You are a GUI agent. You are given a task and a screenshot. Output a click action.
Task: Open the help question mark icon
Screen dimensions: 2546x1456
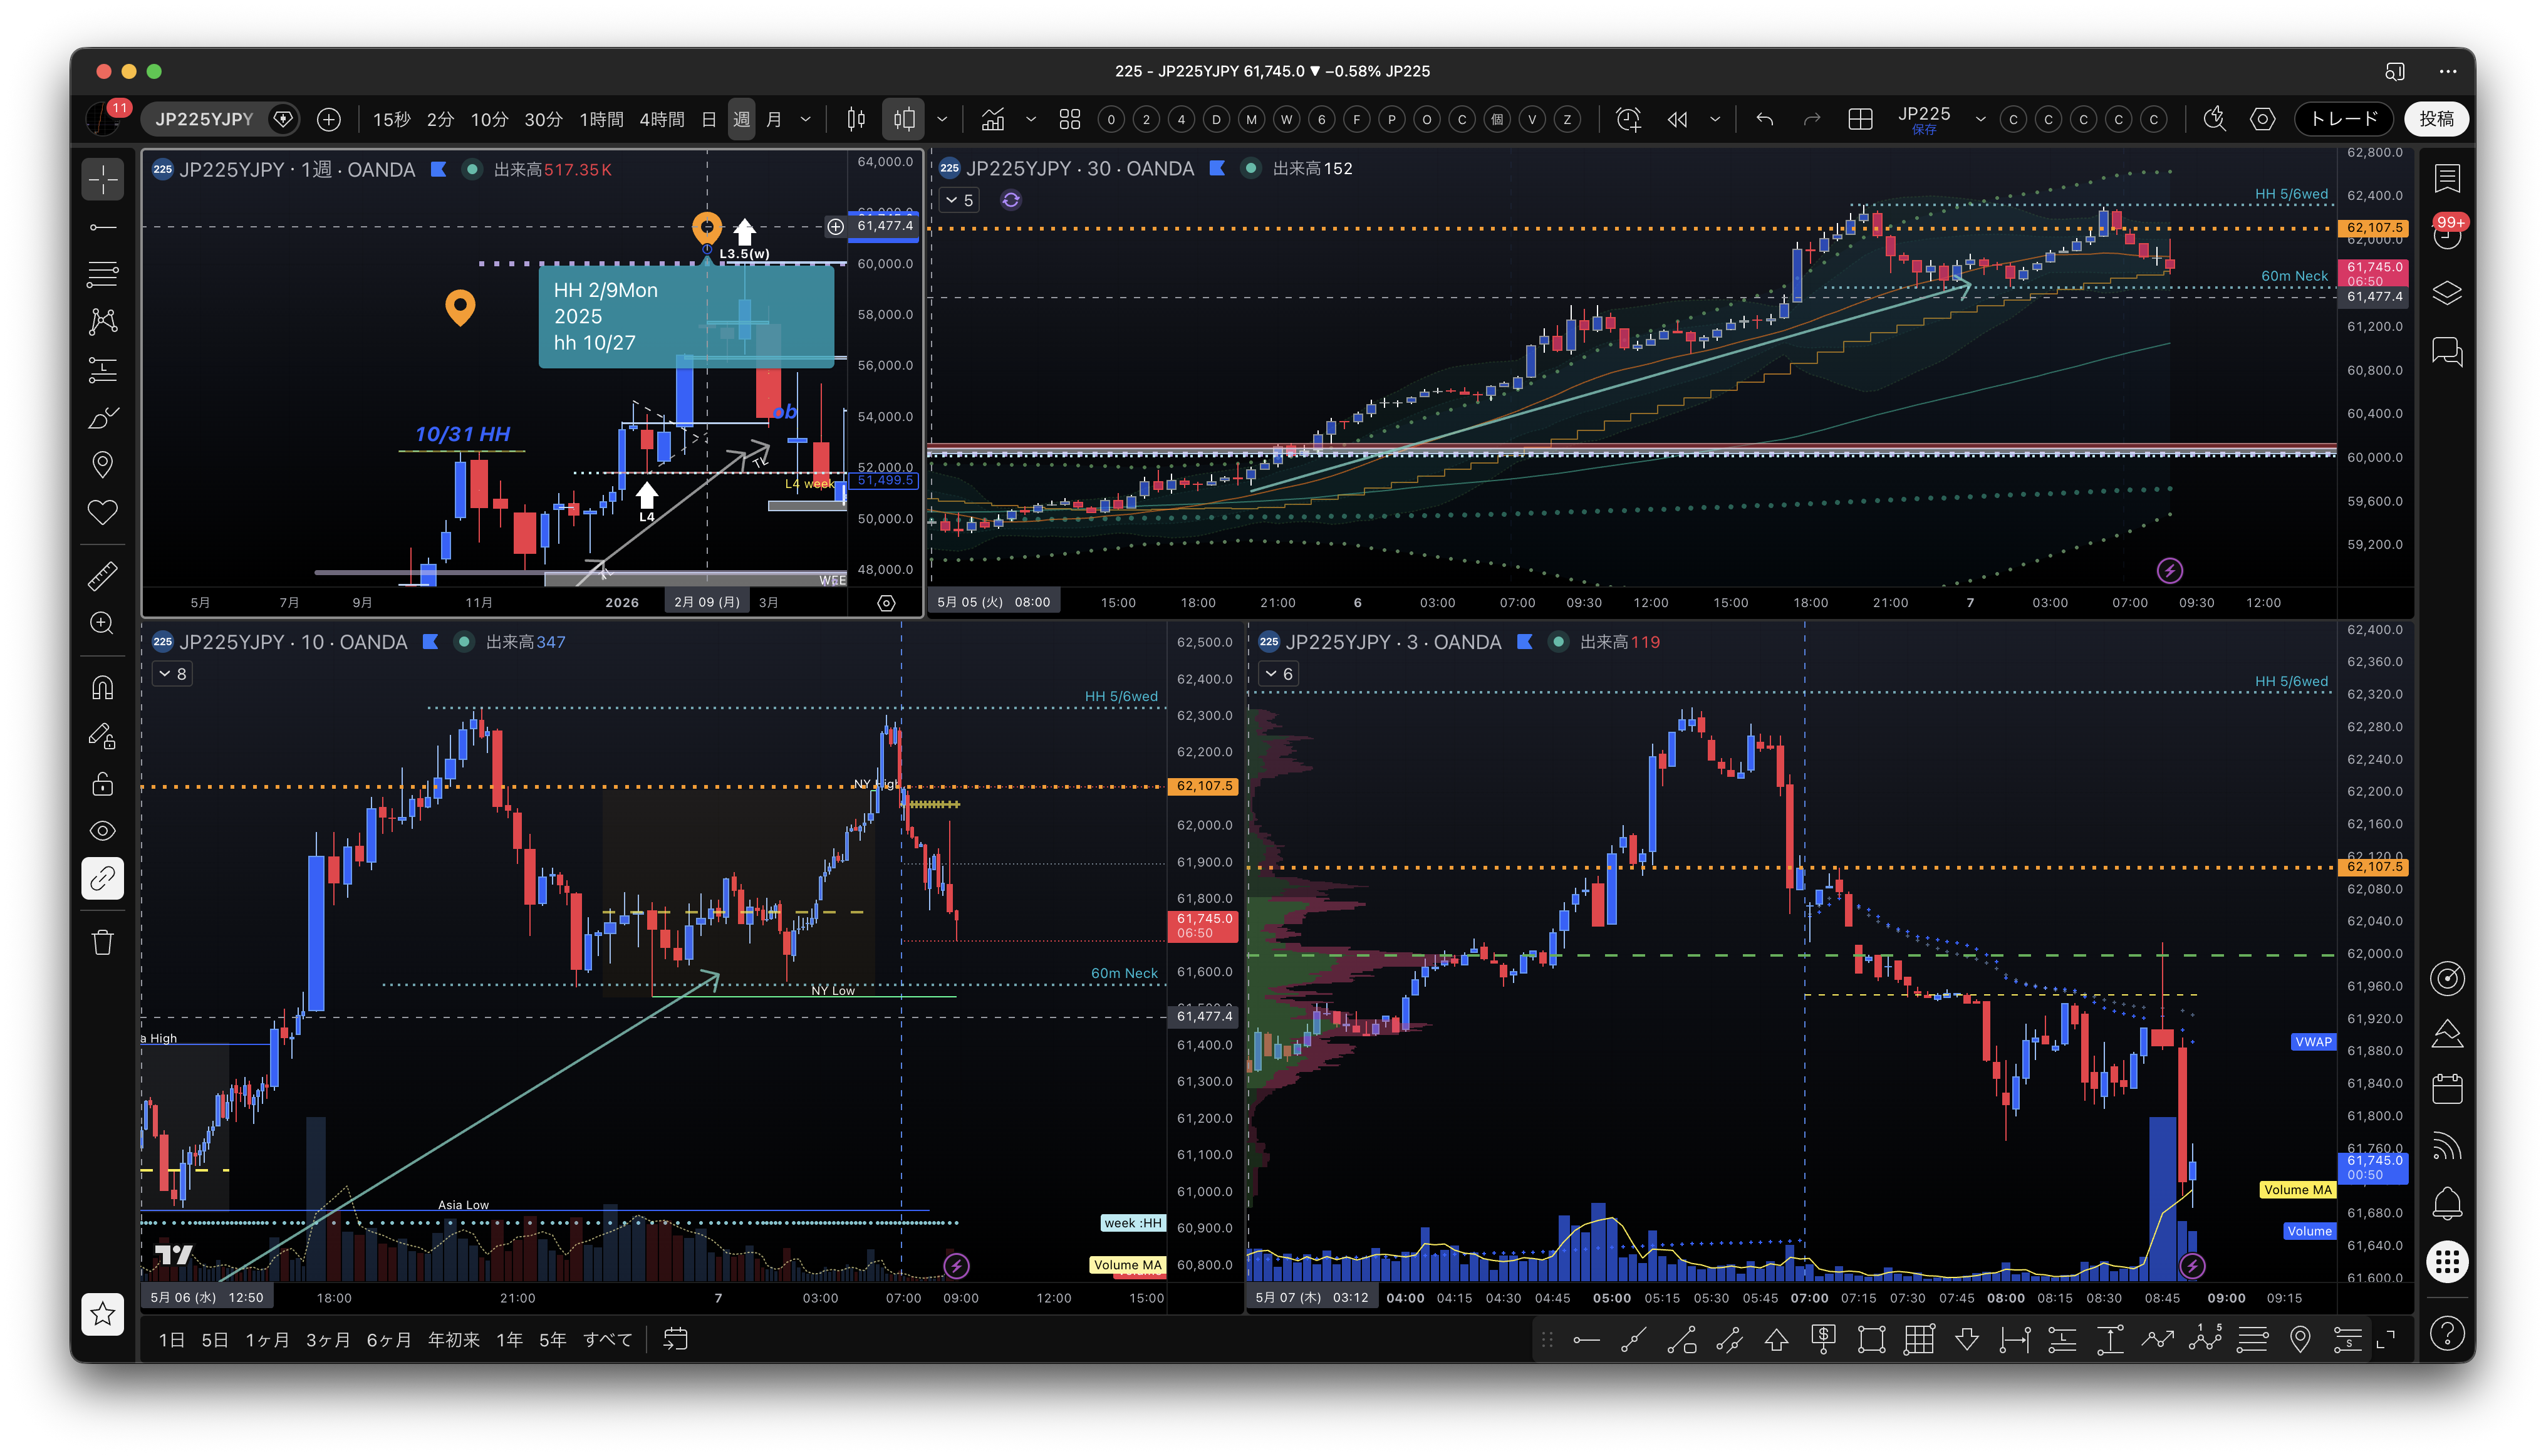tap(2446, 1333)
